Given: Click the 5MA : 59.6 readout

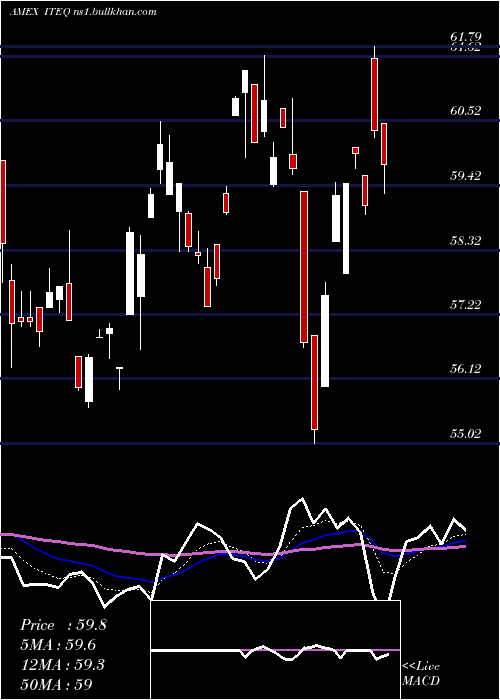Looking at the screenshot, I should click(58, 645).
